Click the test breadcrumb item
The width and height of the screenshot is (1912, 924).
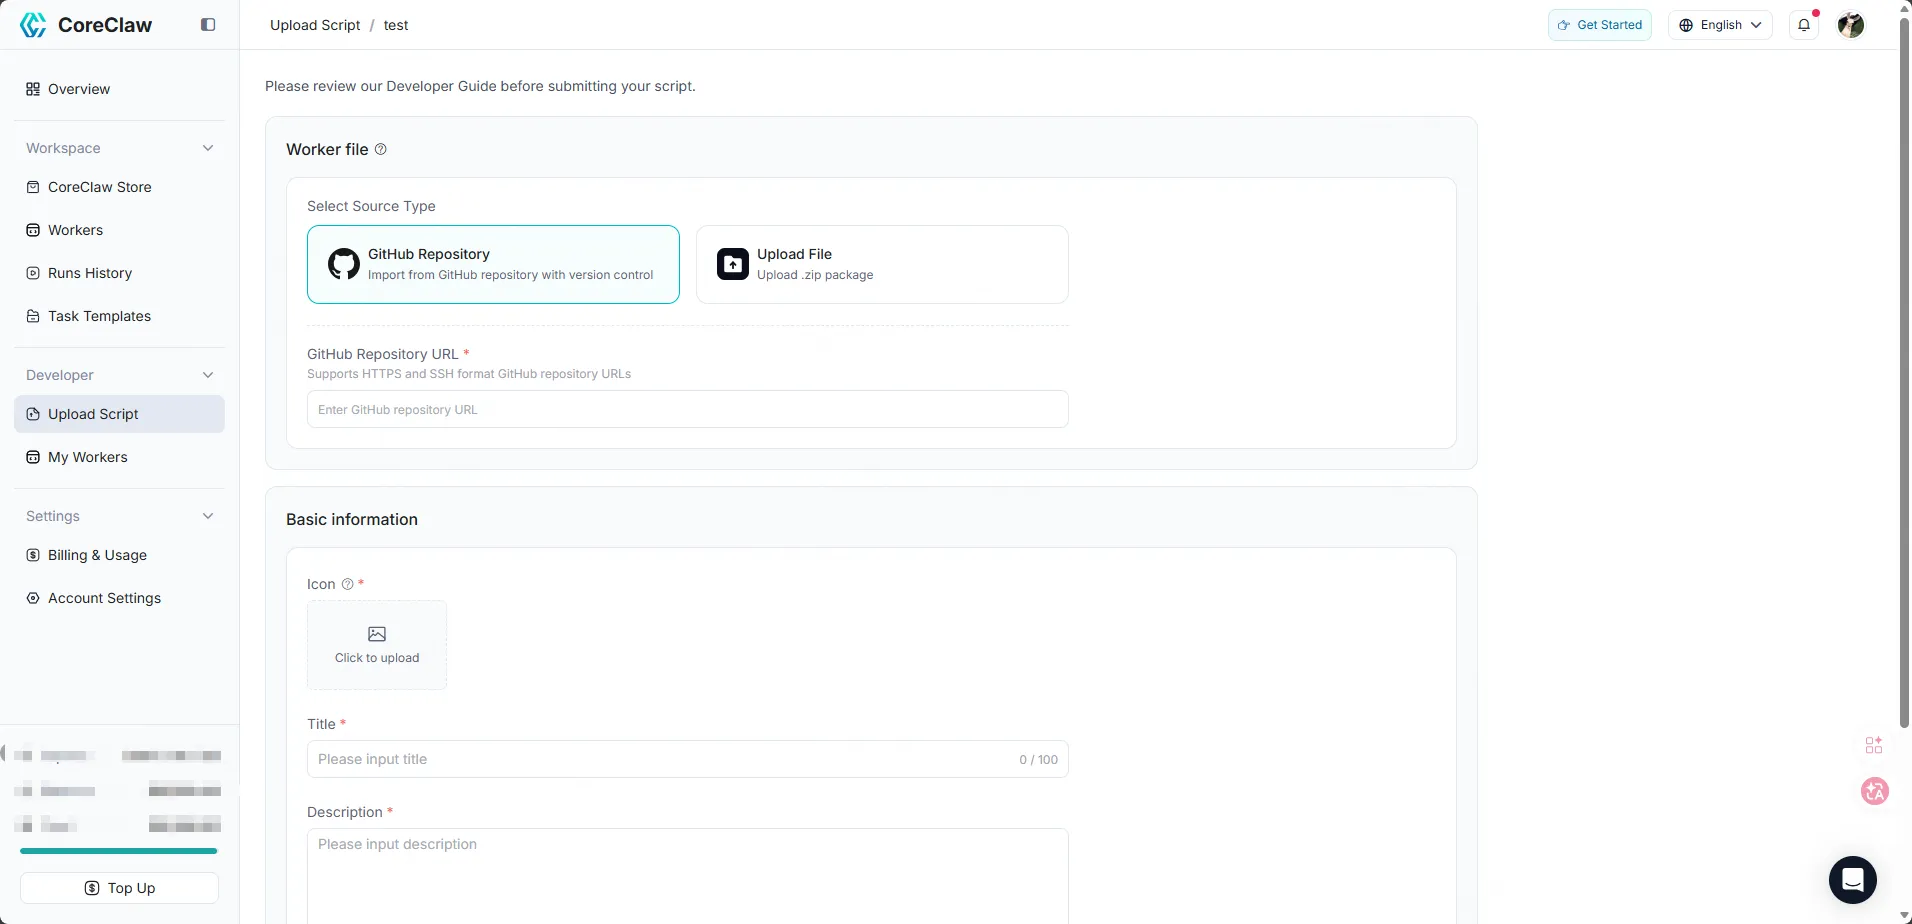(396, 25)
